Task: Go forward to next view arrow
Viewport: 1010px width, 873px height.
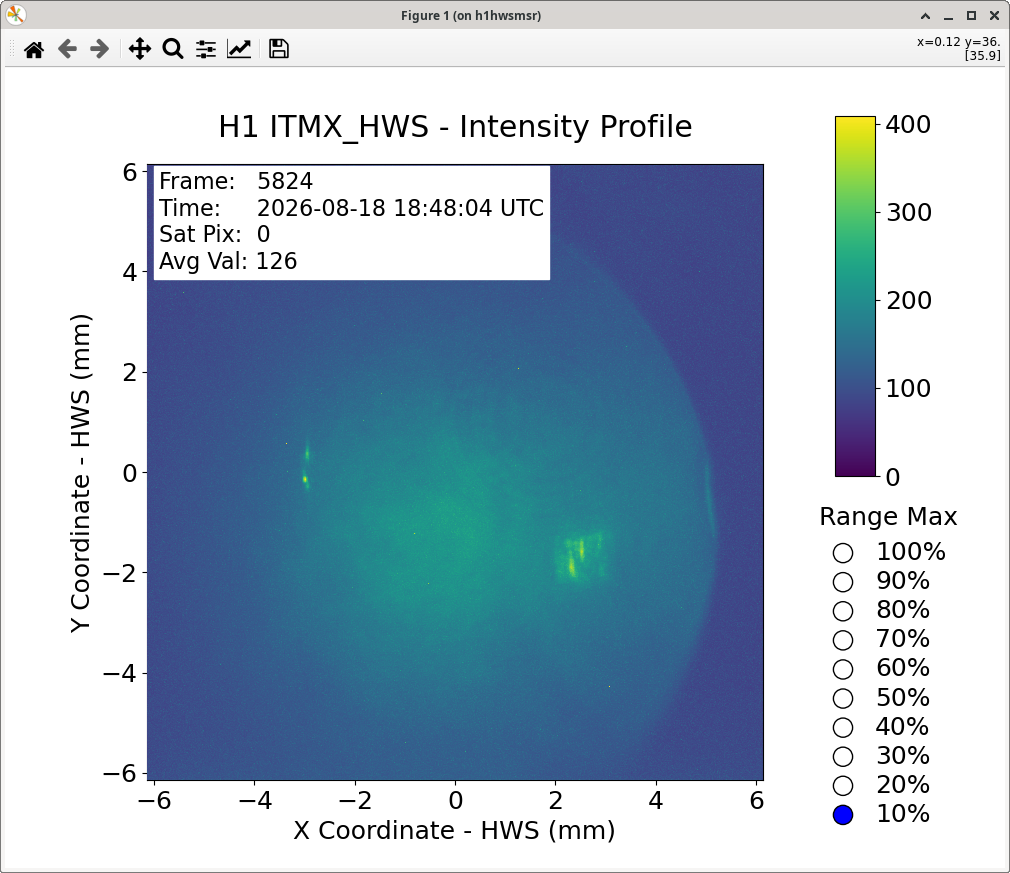Action: 99,49
